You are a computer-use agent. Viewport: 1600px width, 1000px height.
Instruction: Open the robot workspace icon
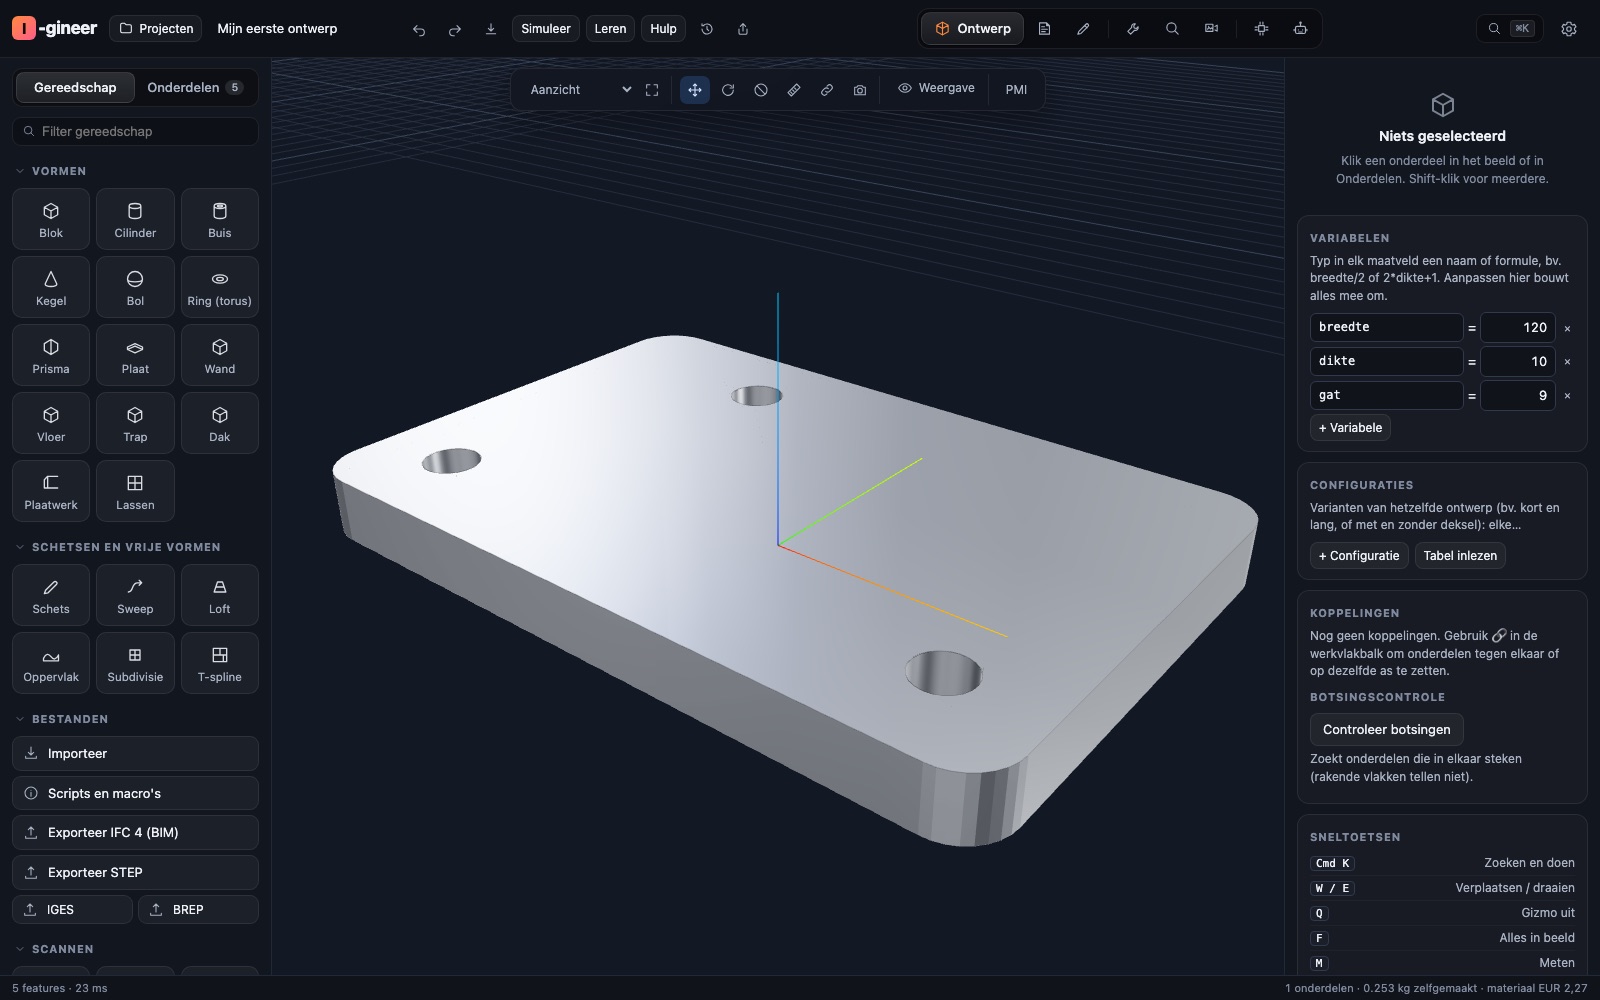(x=1300, y=29)
